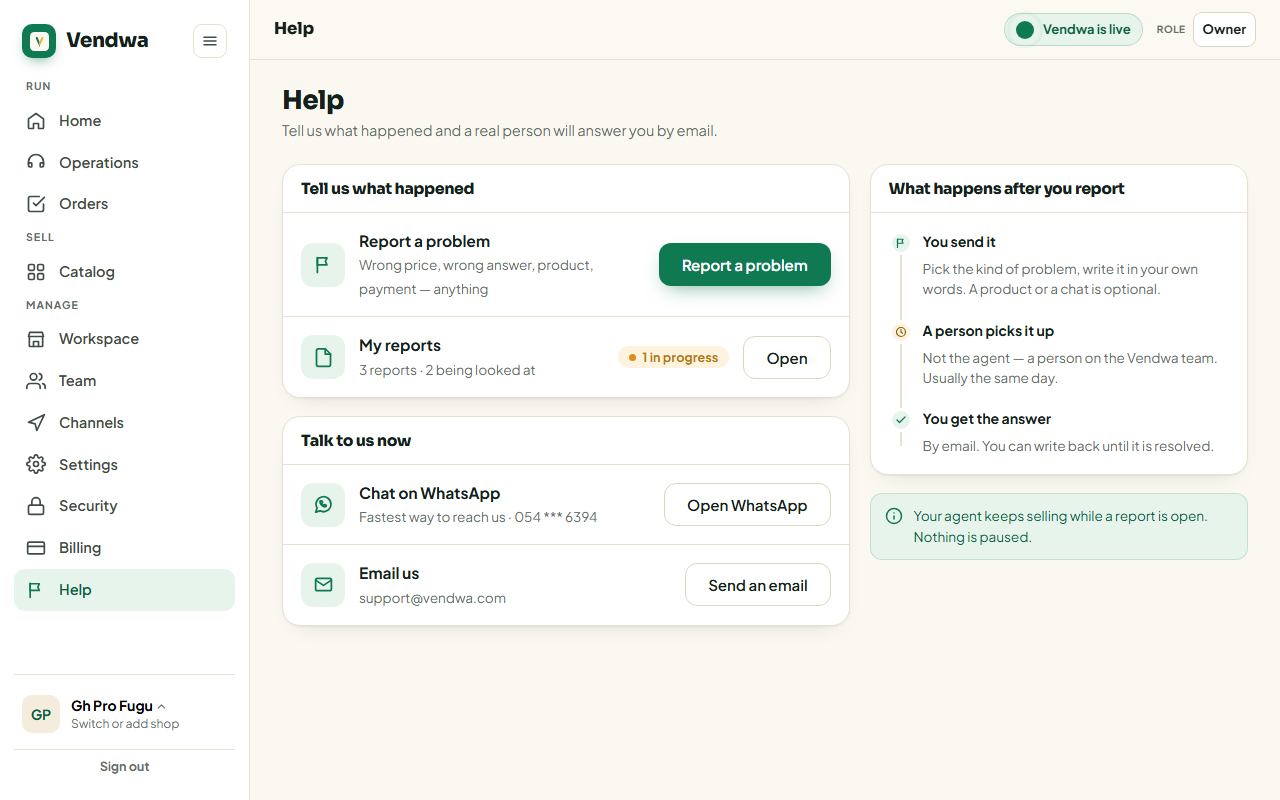Image resolution: width=1280 pixels, height=800 pixels.
Task: Click the green Report a problem button
Action: pyautogui.click(x=745, y=265)
